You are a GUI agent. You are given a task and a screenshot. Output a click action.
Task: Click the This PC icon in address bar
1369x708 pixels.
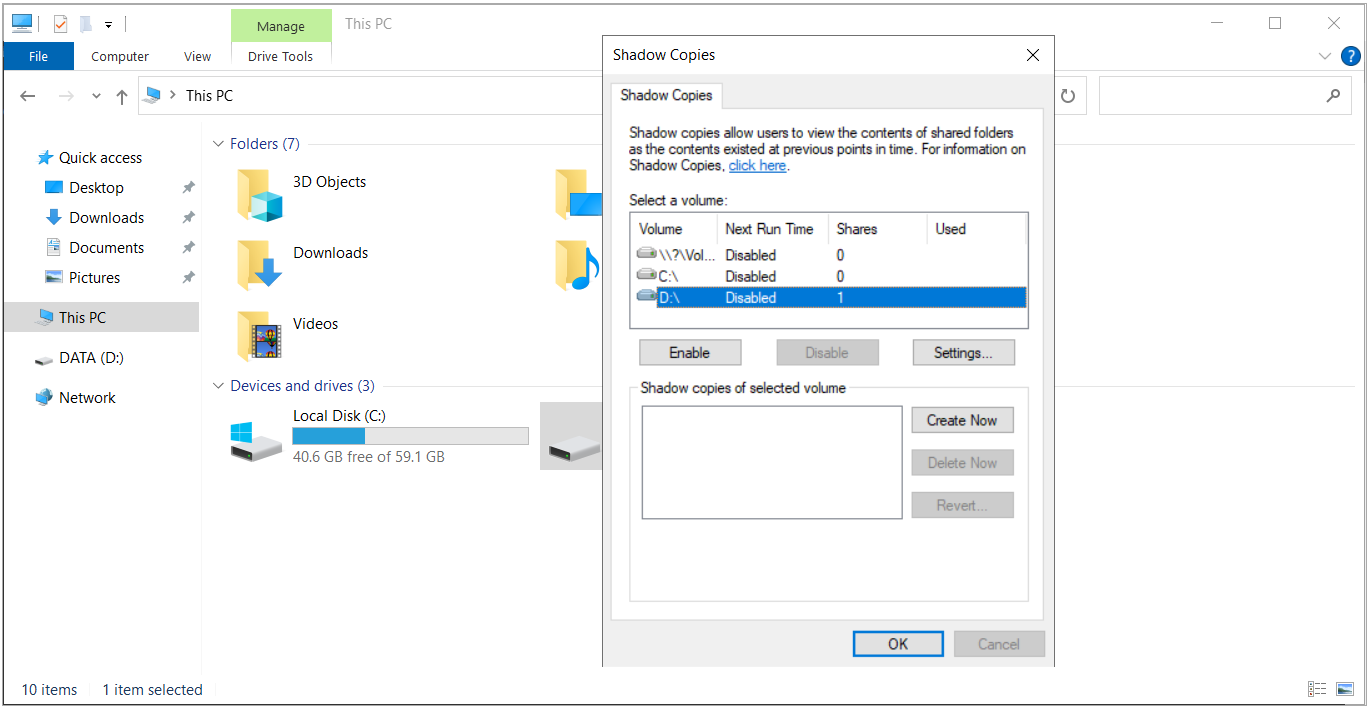(x=152, y=96)
